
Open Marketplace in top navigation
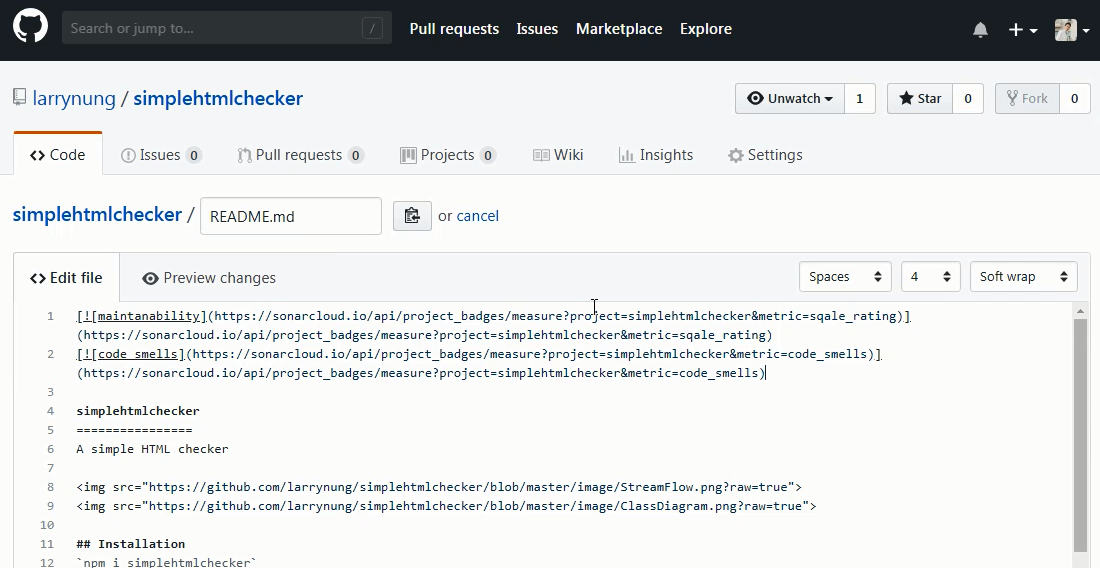(x=619, y=29)
